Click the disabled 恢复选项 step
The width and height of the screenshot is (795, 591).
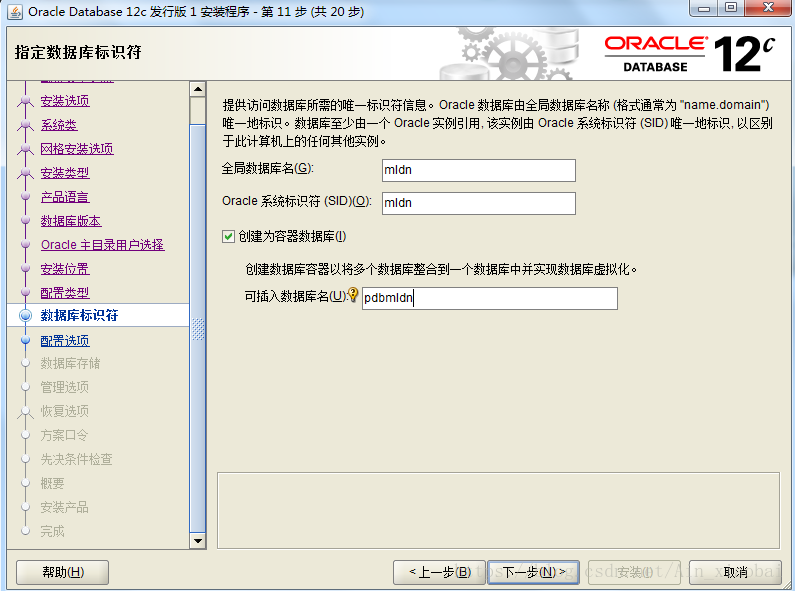(64, 411)
